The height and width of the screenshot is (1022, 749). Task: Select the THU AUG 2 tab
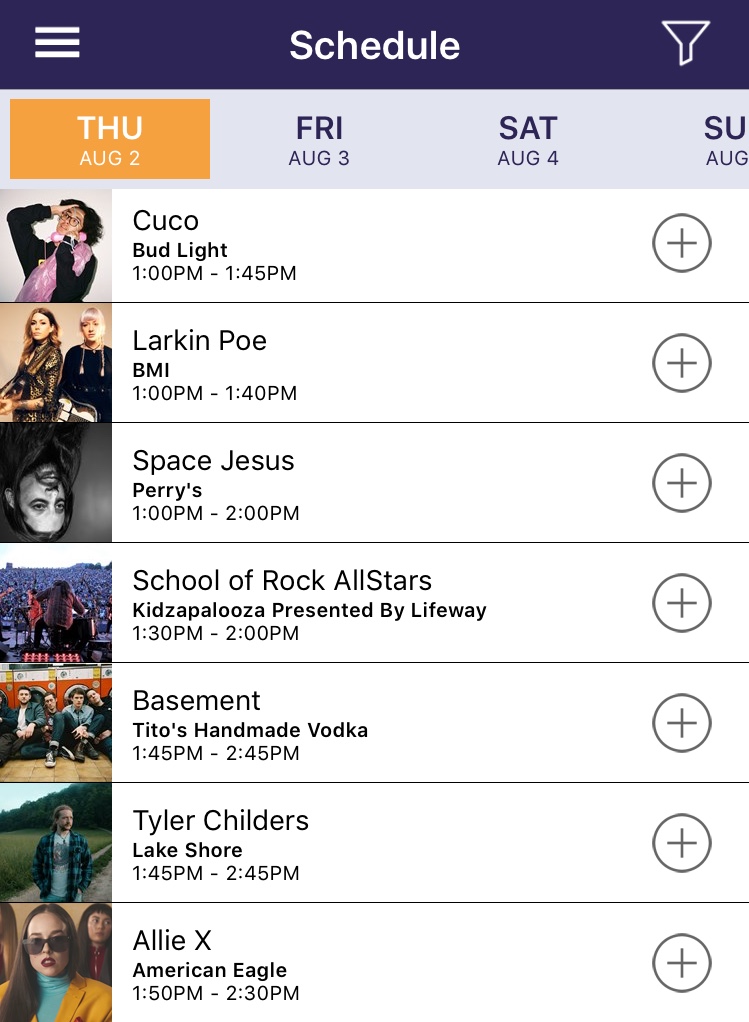tap(110, 139)
